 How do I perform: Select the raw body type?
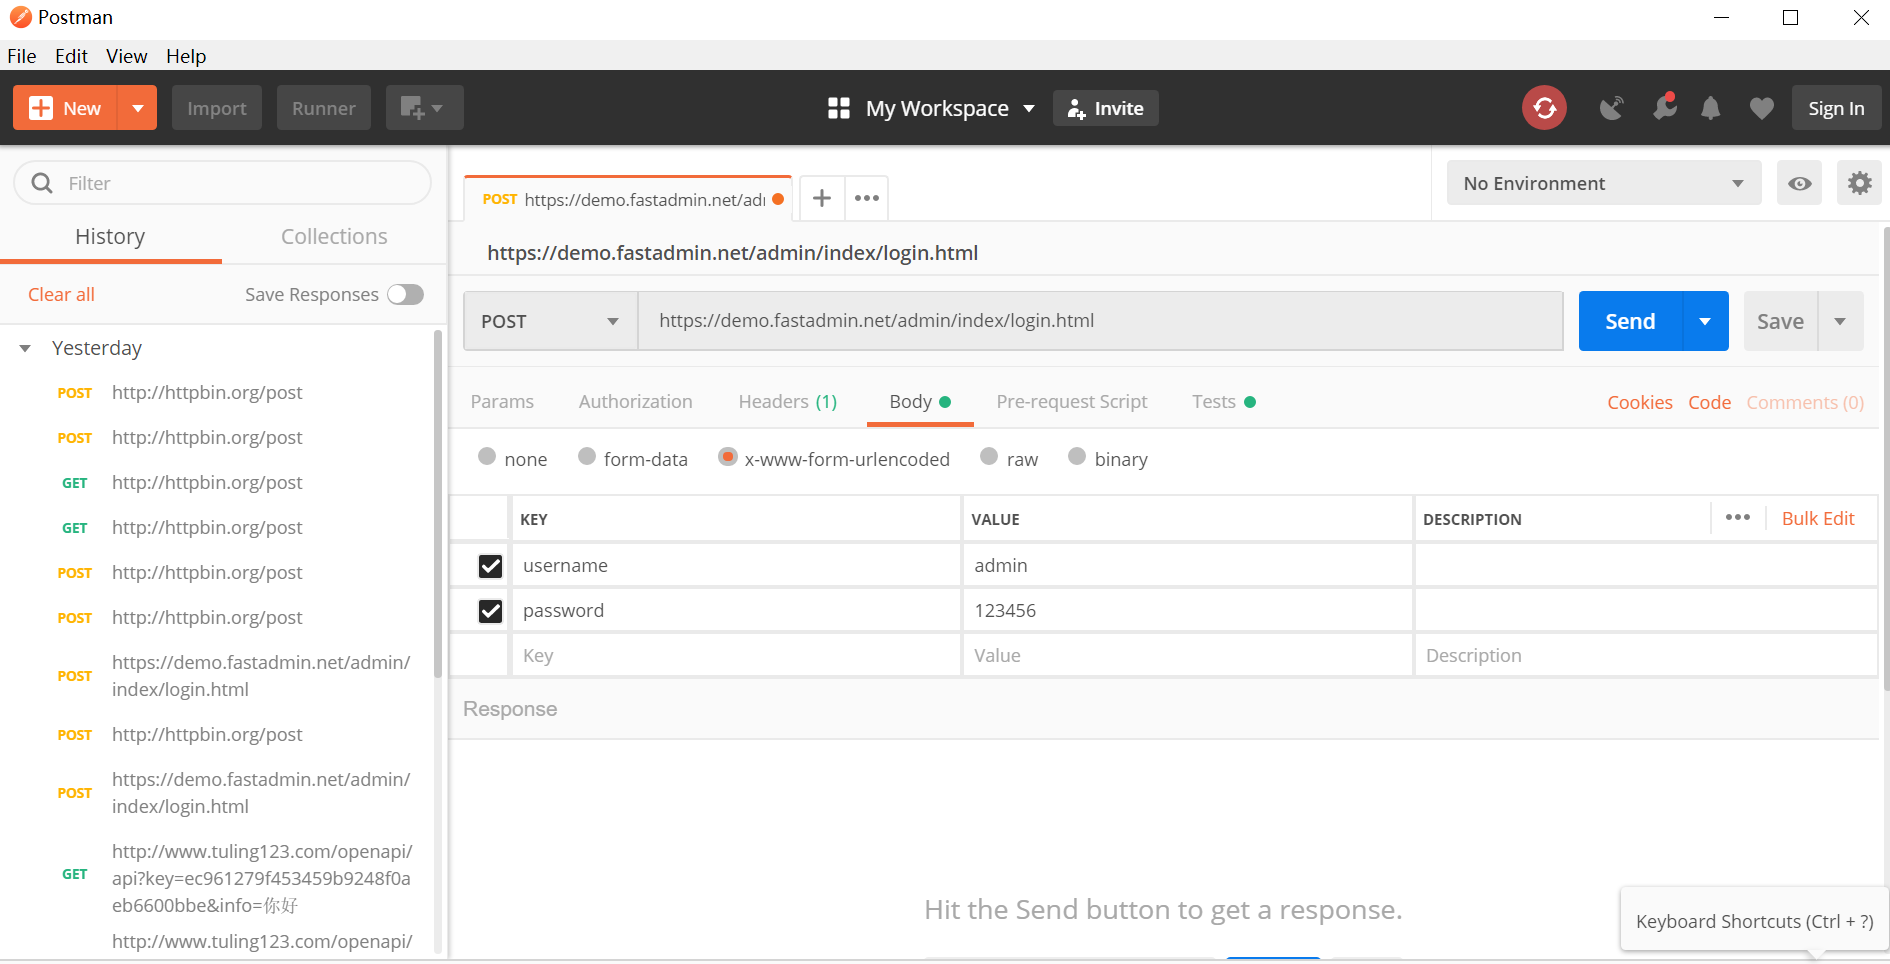pyautogui.click(x=989, y=457)
